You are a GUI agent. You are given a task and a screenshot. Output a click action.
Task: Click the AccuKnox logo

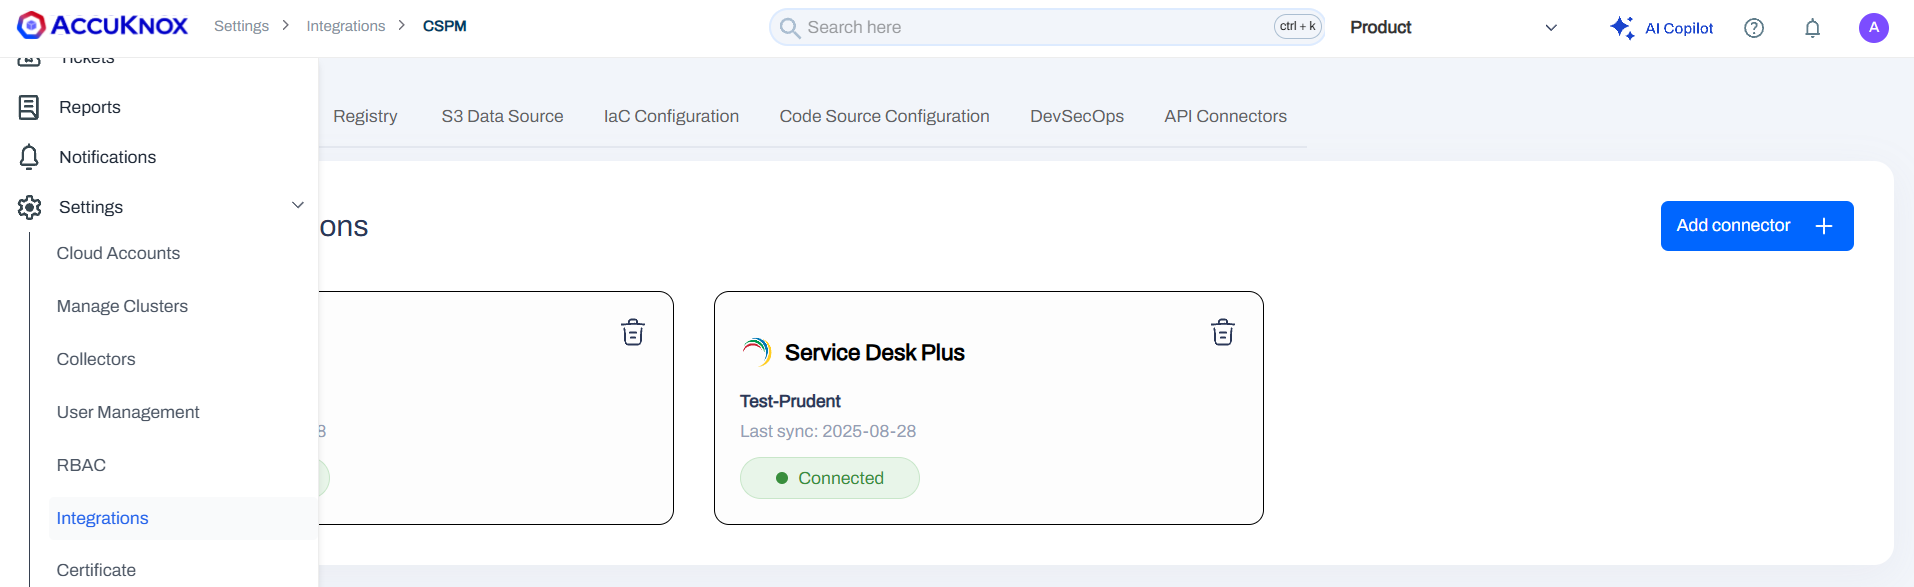pos(102,26)
